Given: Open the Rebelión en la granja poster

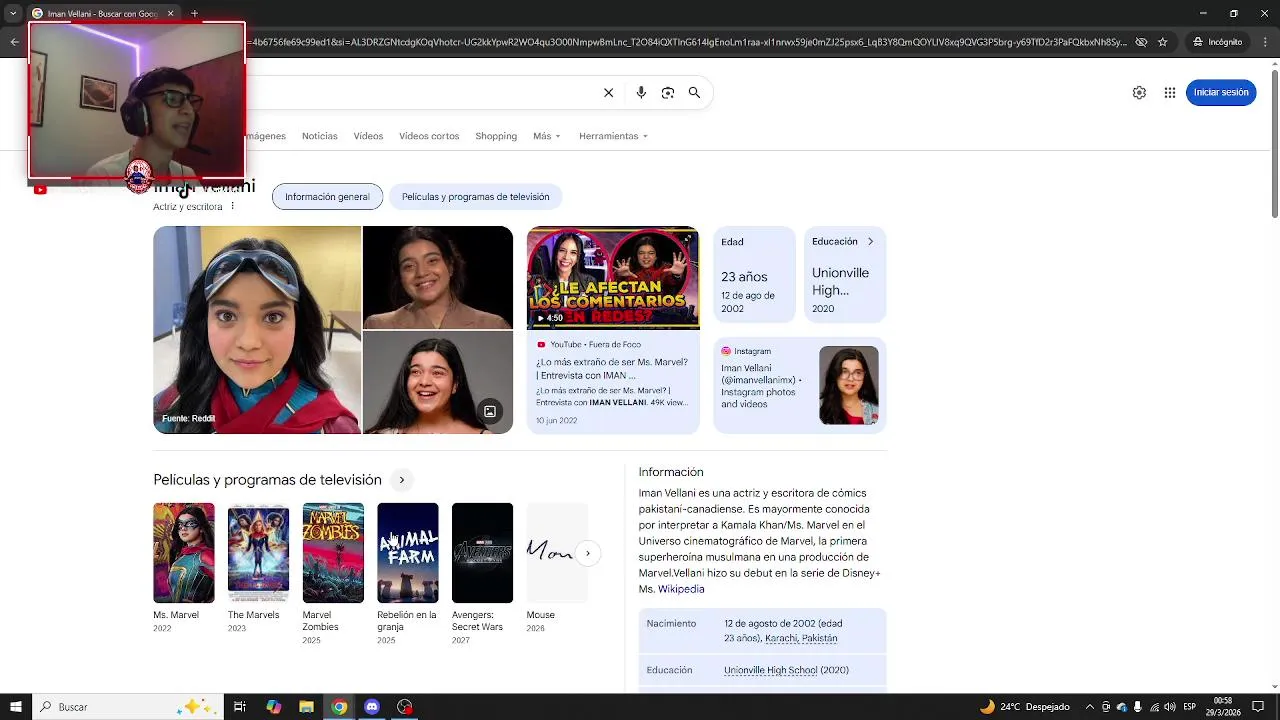Looking at the screenshot, I should (408, 553).
